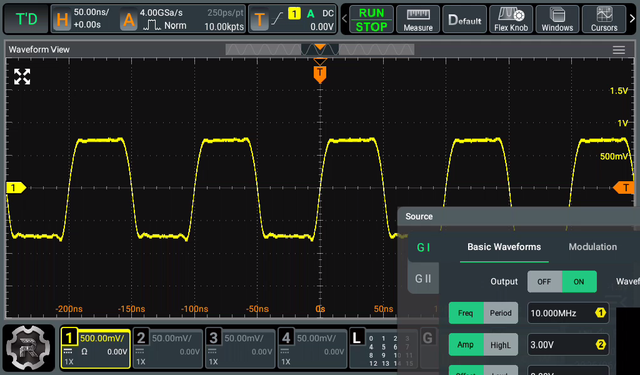This screenshot has height=375, width=640.
Task: Switch to the Modulation tab
Action: 593,247
